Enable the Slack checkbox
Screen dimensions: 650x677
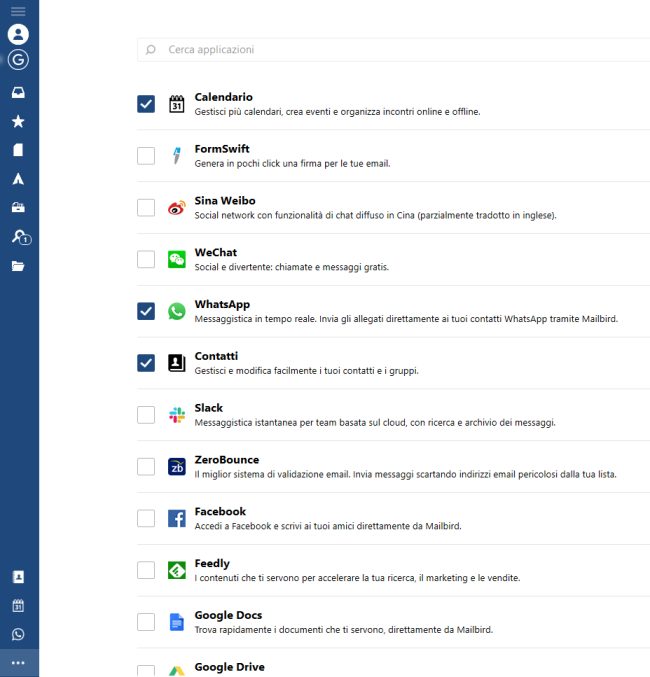click(x=146, y=415)
